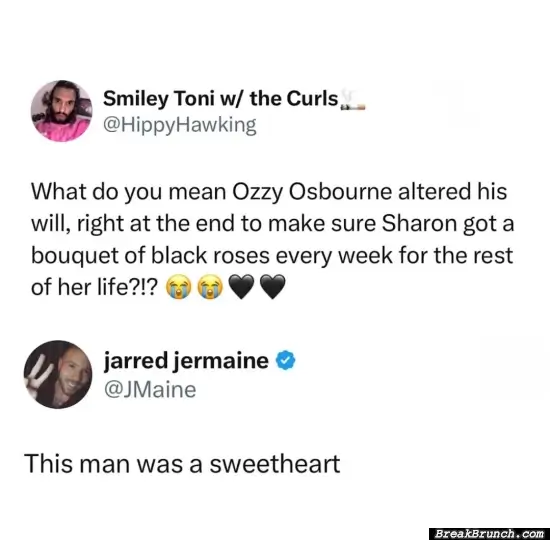Screen dimensions: 550x540
Task: Click the words Ozzy Osbourne in the tweet
Action: coord(312,192)
